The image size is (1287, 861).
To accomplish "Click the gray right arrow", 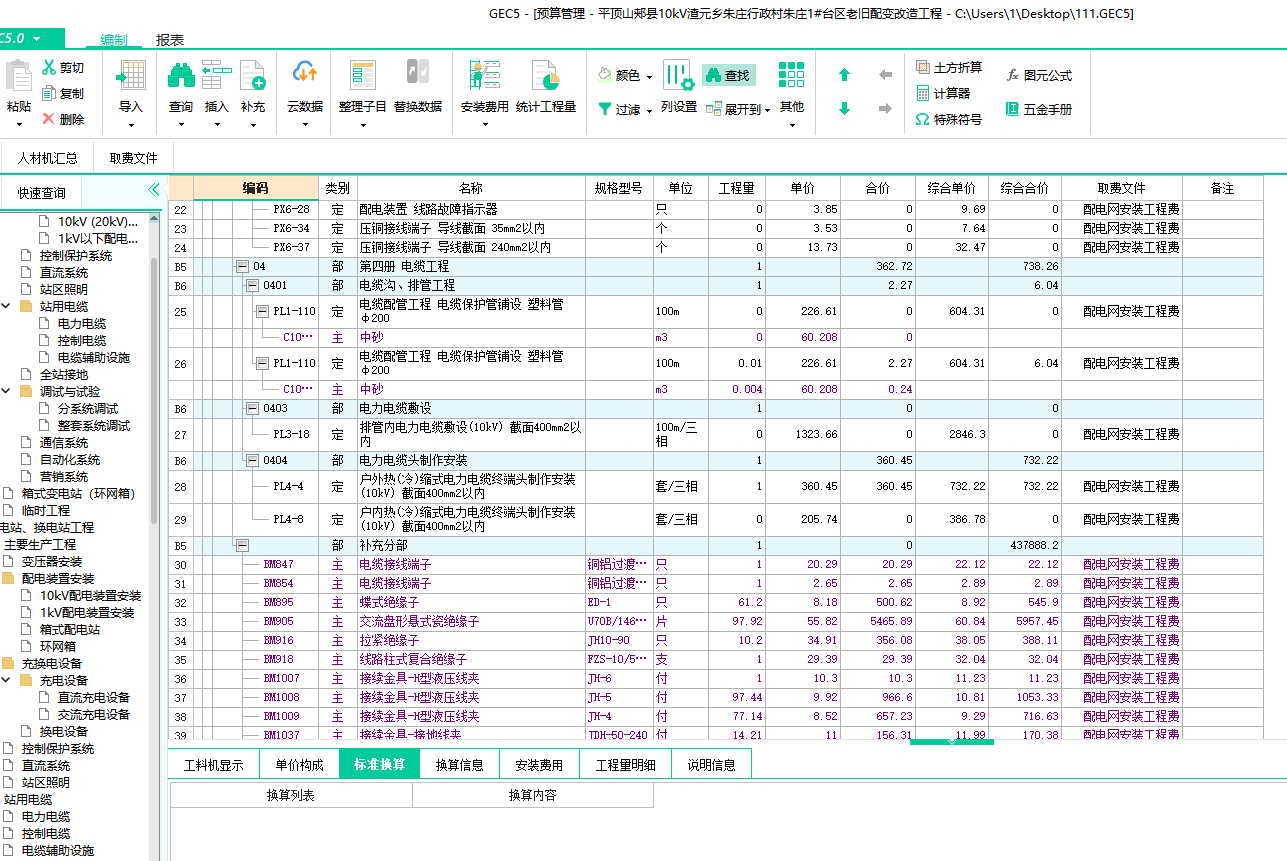I will coord(885,109).
